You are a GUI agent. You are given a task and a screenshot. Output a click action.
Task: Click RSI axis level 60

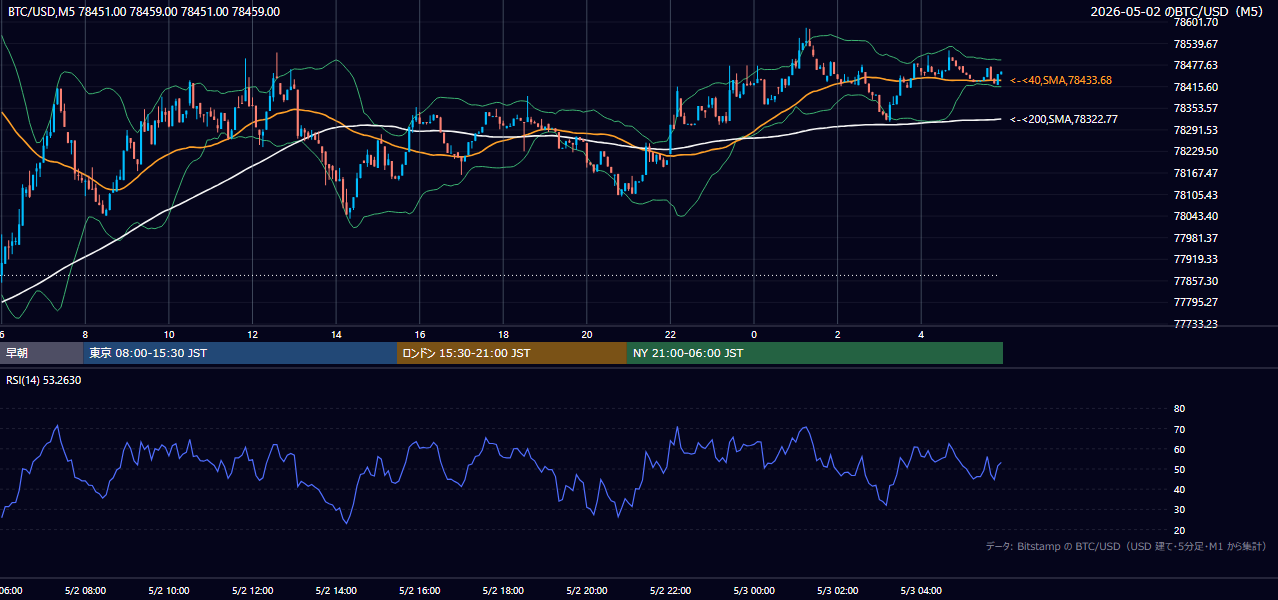point(1179,449)
